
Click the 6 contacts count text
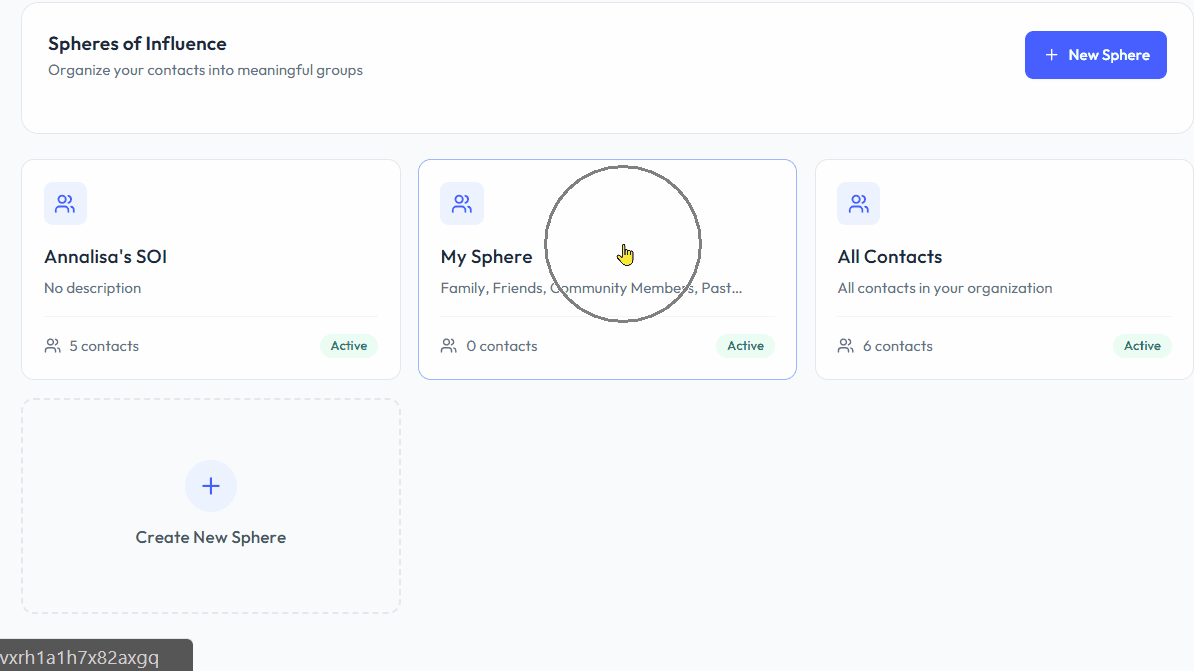coord(897,346)
